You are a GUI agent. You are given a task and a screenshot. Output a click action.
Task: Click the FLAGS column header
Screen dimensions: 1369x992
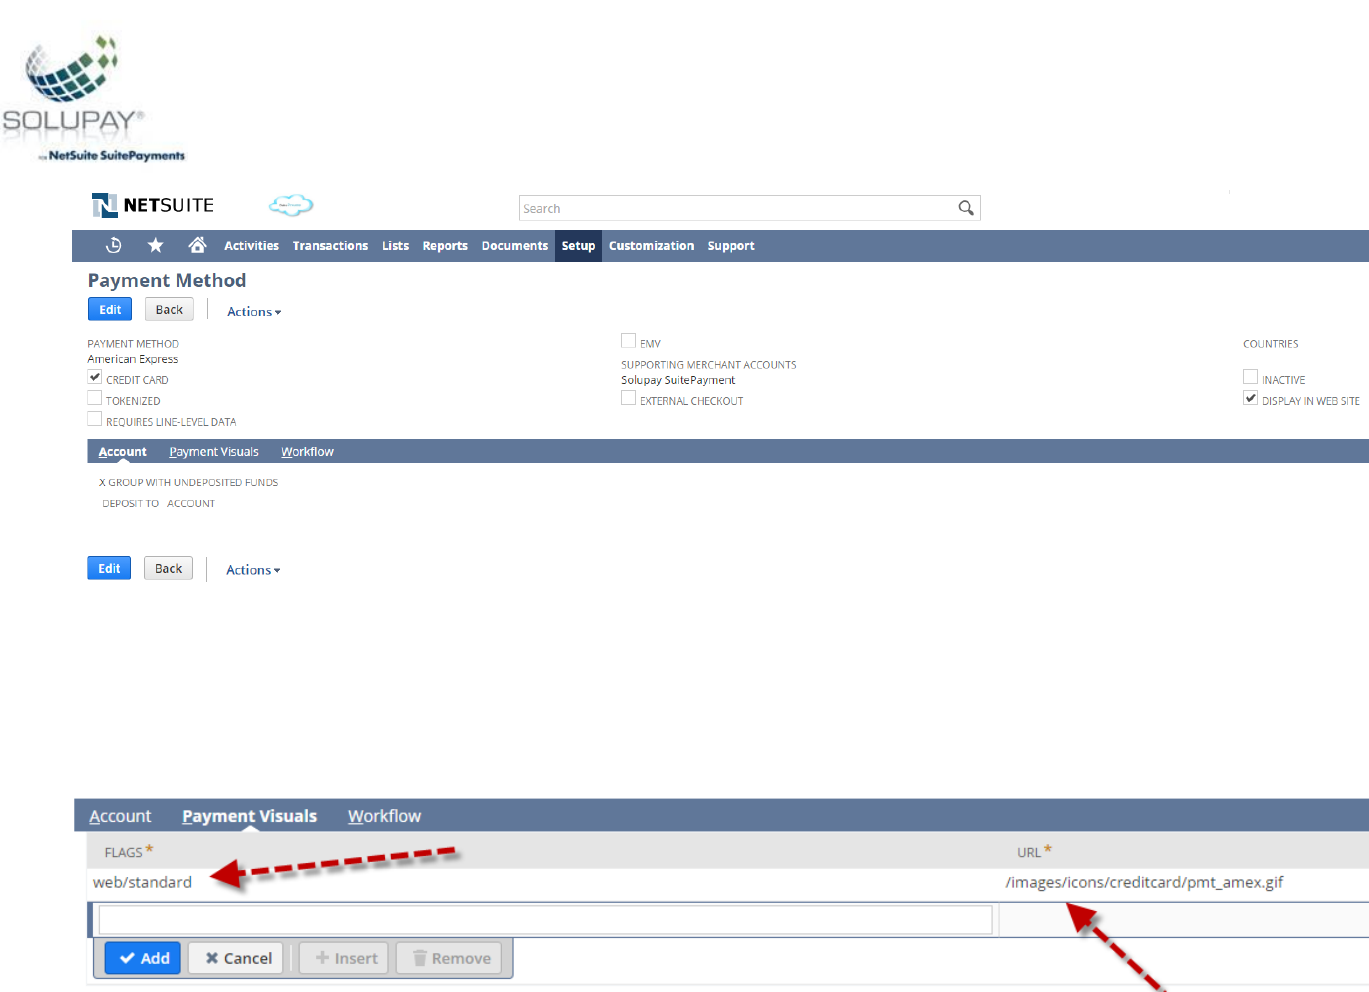point(124,852)
